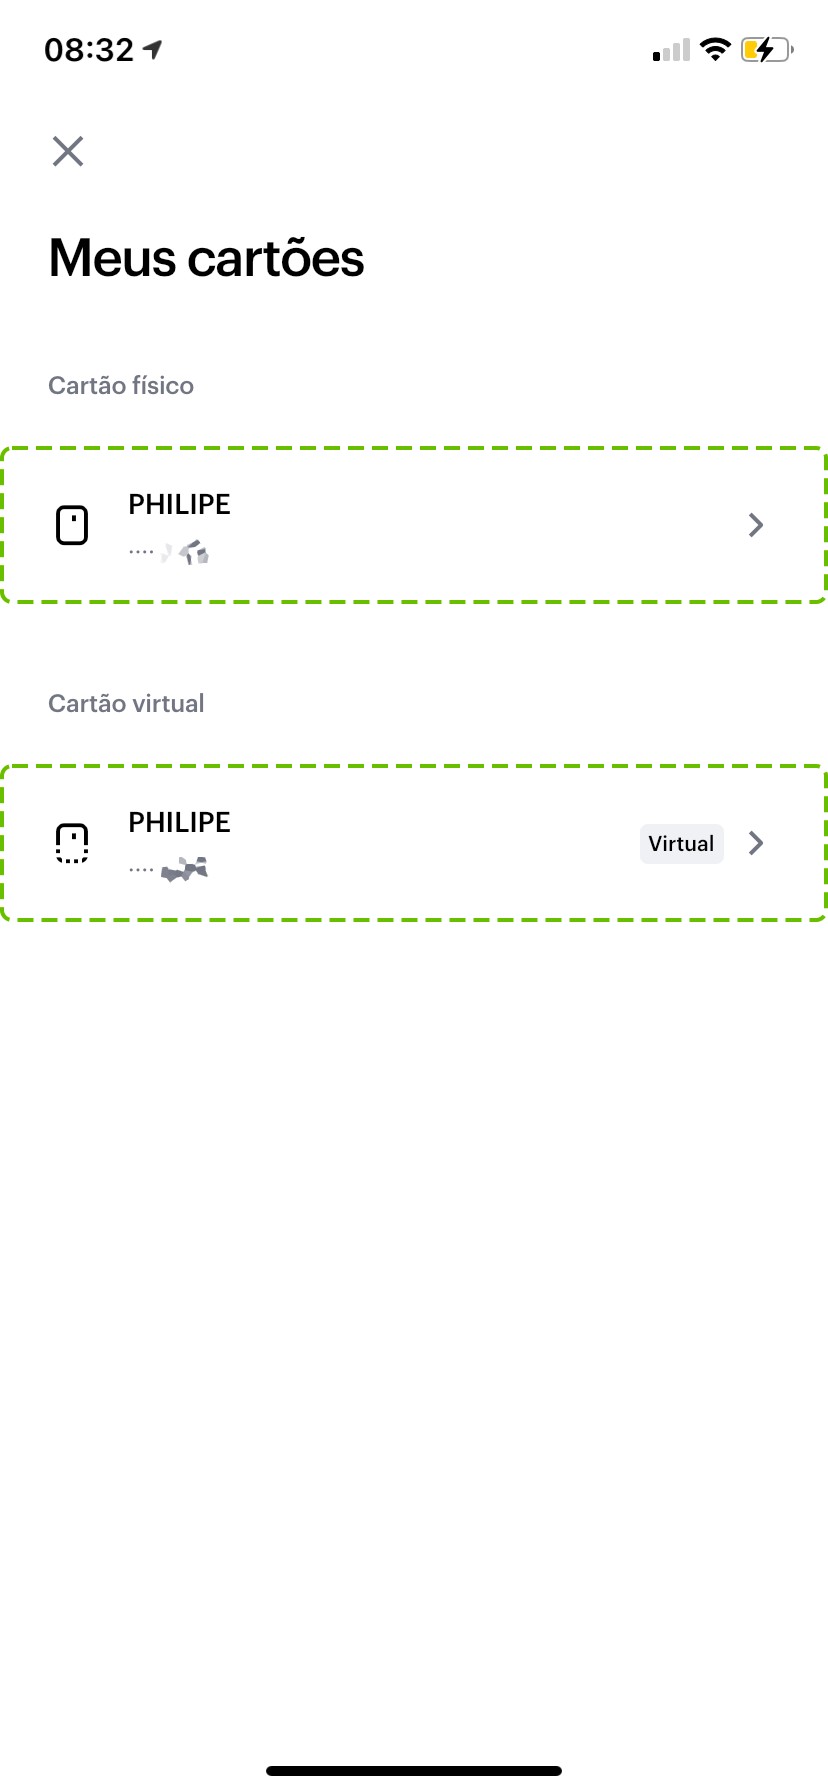Open PHILIPE under Cartão físico
Screen dimensions: 828x1792
click(180, 505)
